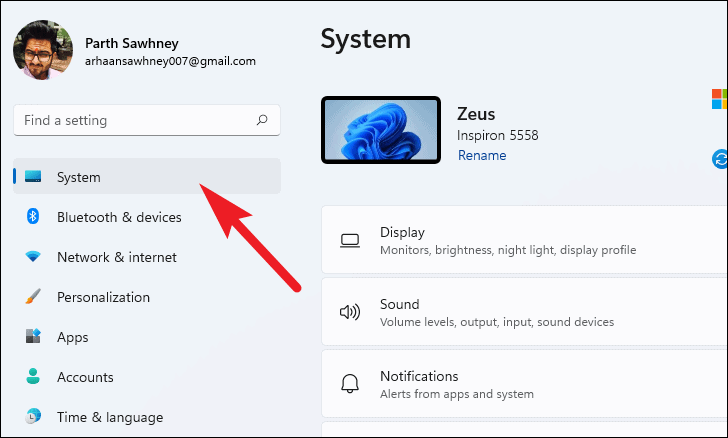Screen dimensions: 728x438
Task: Click the Parth Sawhney account name
Action: pos(132,43)
